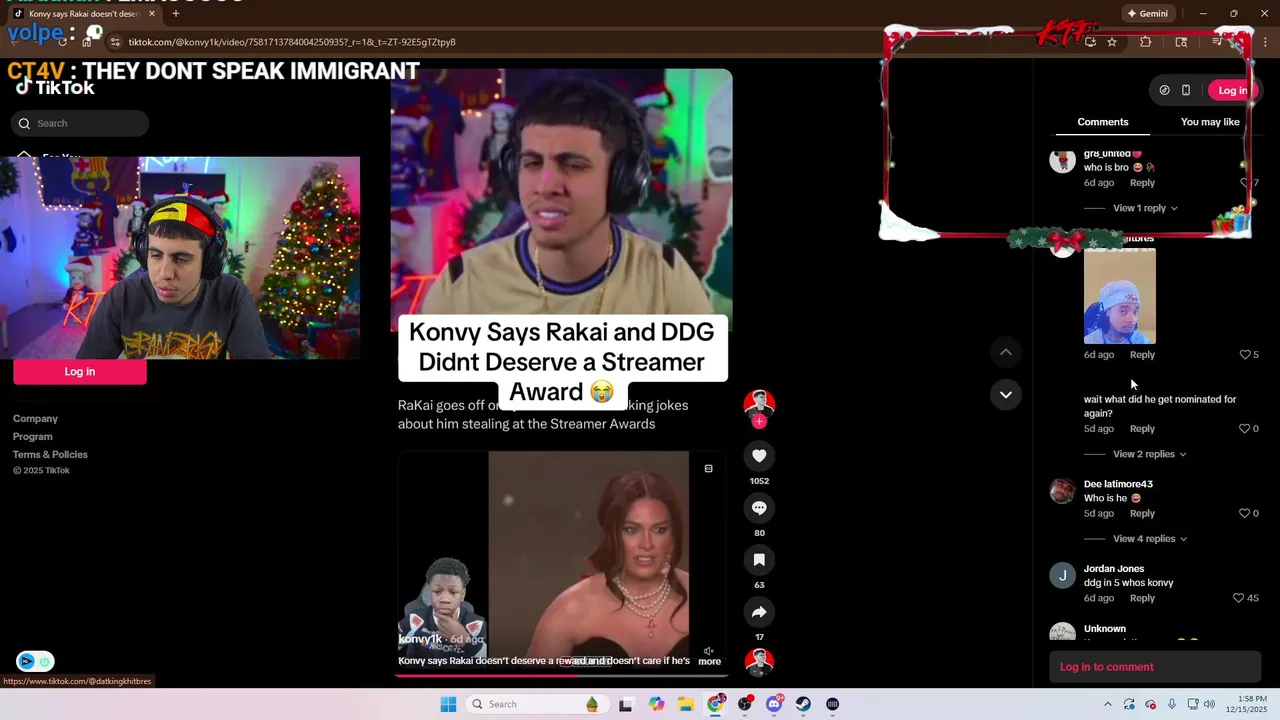Screen dimensions: 1280x720
Task: Save the video with the bookmark icon
Action: (759, 560)
